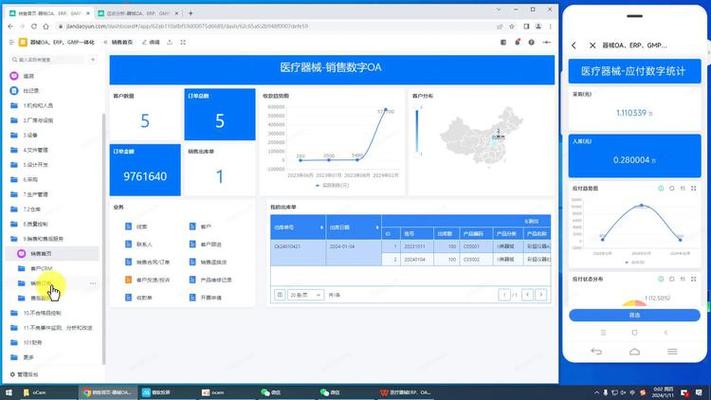Open the 20条/页 page size dropdown

(x=305, y=295)
